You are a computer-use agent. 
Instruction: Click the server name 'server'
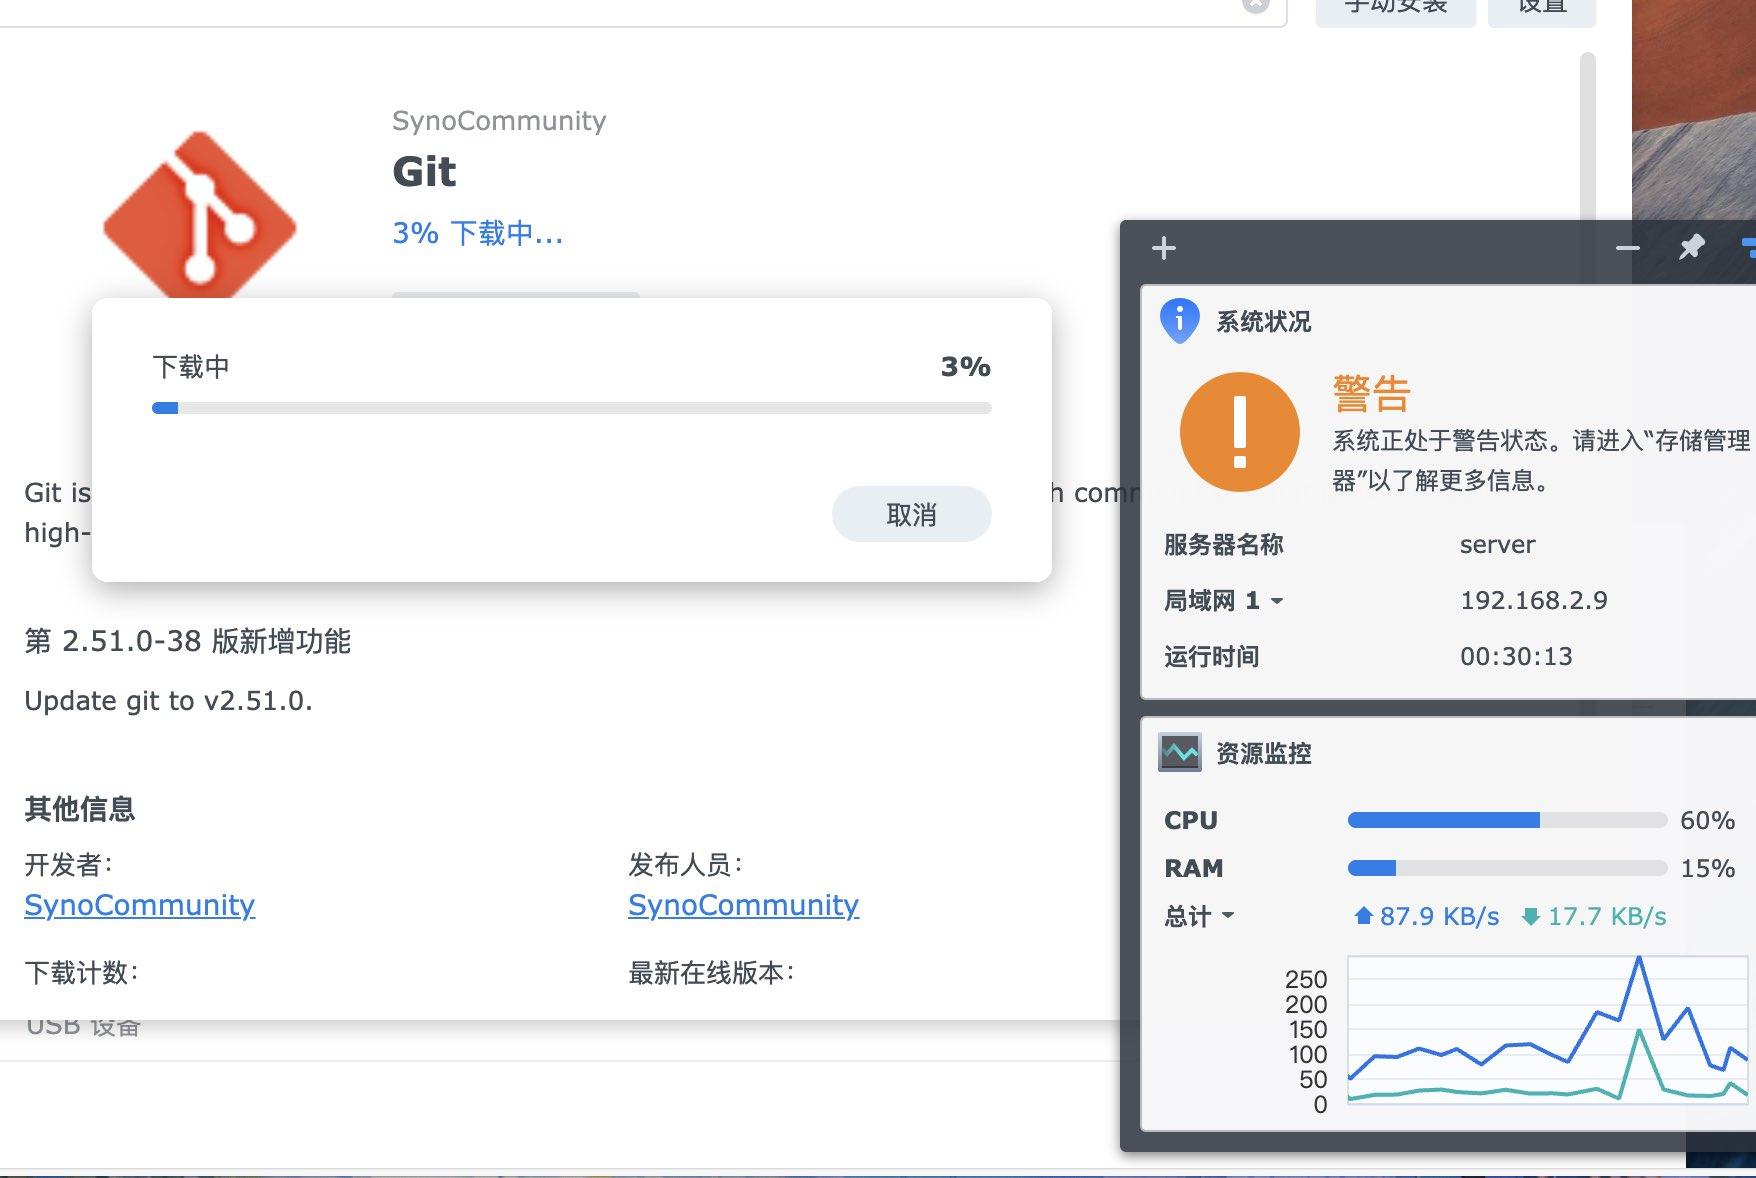click(x=1497, y=544)
